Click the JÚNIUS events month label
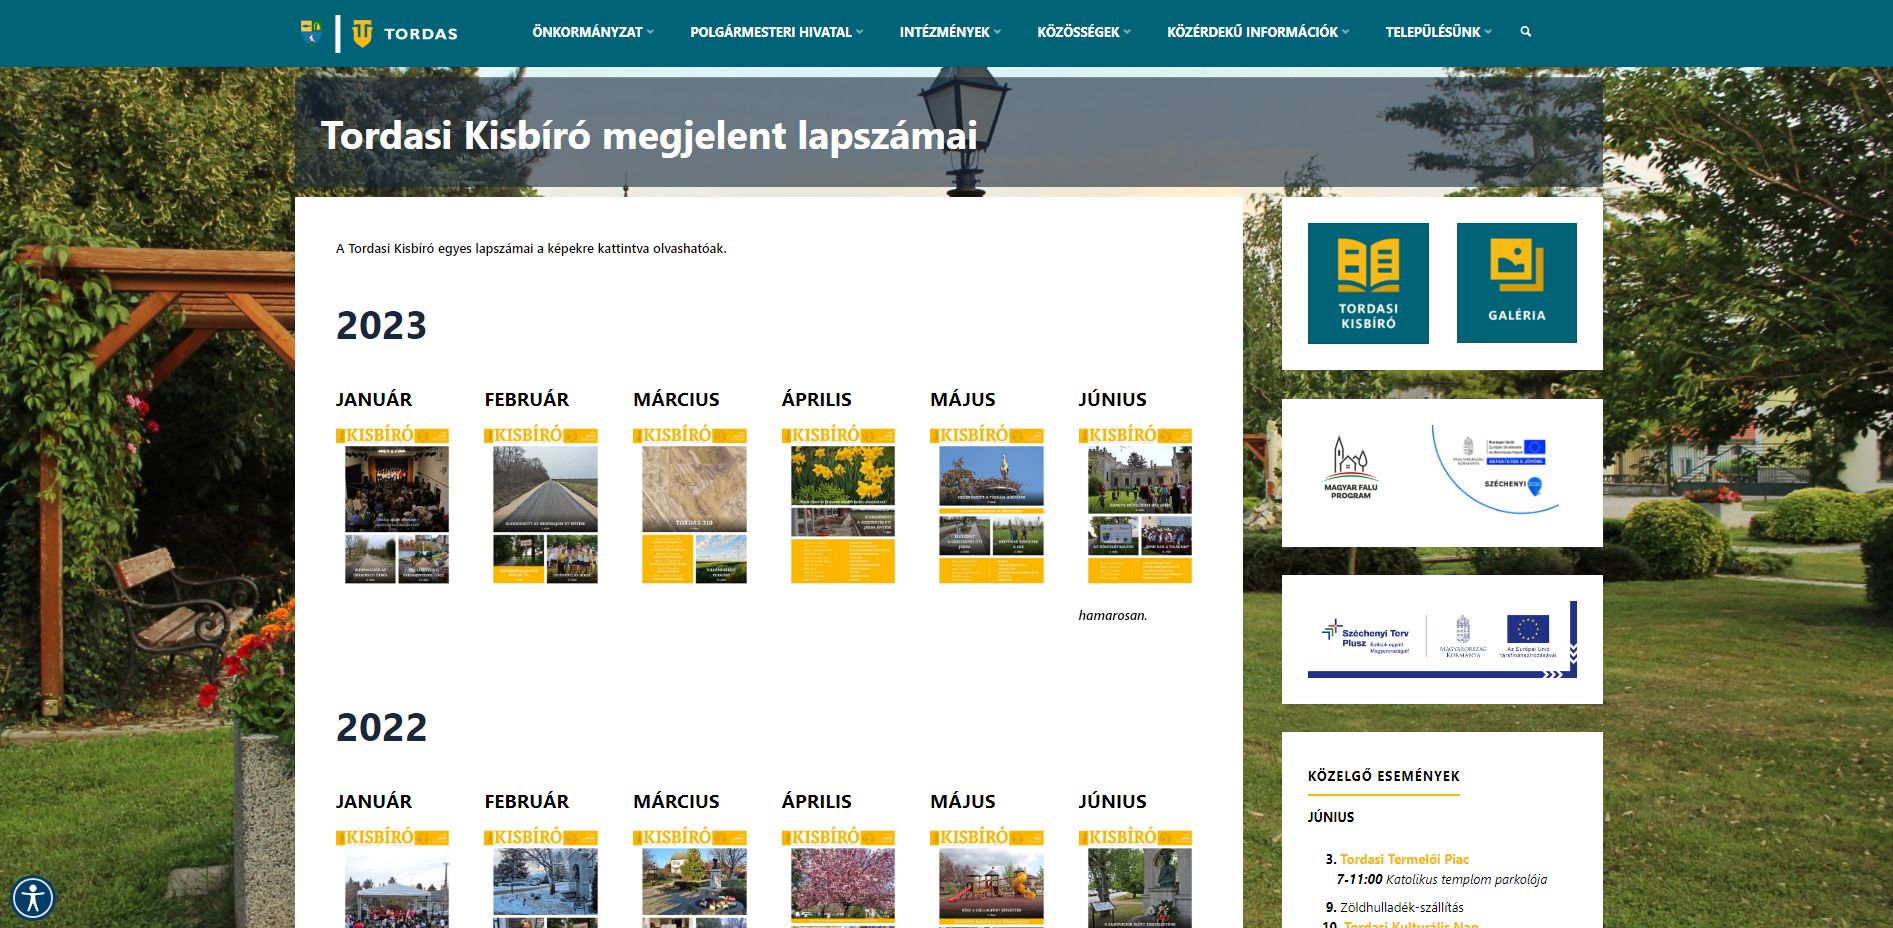This screenshot has height=928, width=1893. click(1331, 817)
